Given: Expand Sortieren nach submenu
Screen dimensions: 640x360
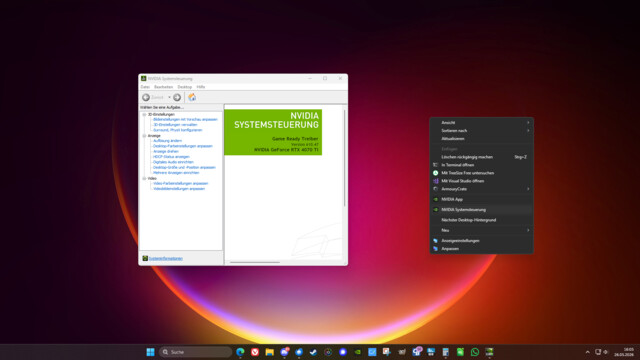Looking at the screenshot, I should click(x=482, y=131).
